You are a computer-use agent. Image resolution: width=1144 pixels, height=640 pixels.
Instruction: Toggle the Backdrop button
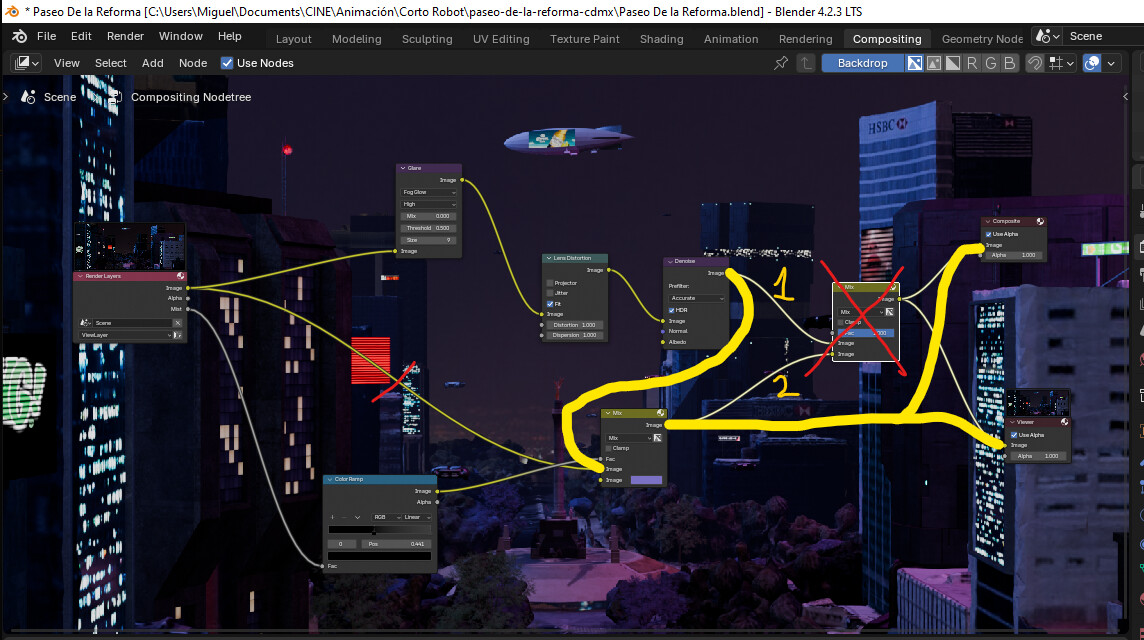862,63
